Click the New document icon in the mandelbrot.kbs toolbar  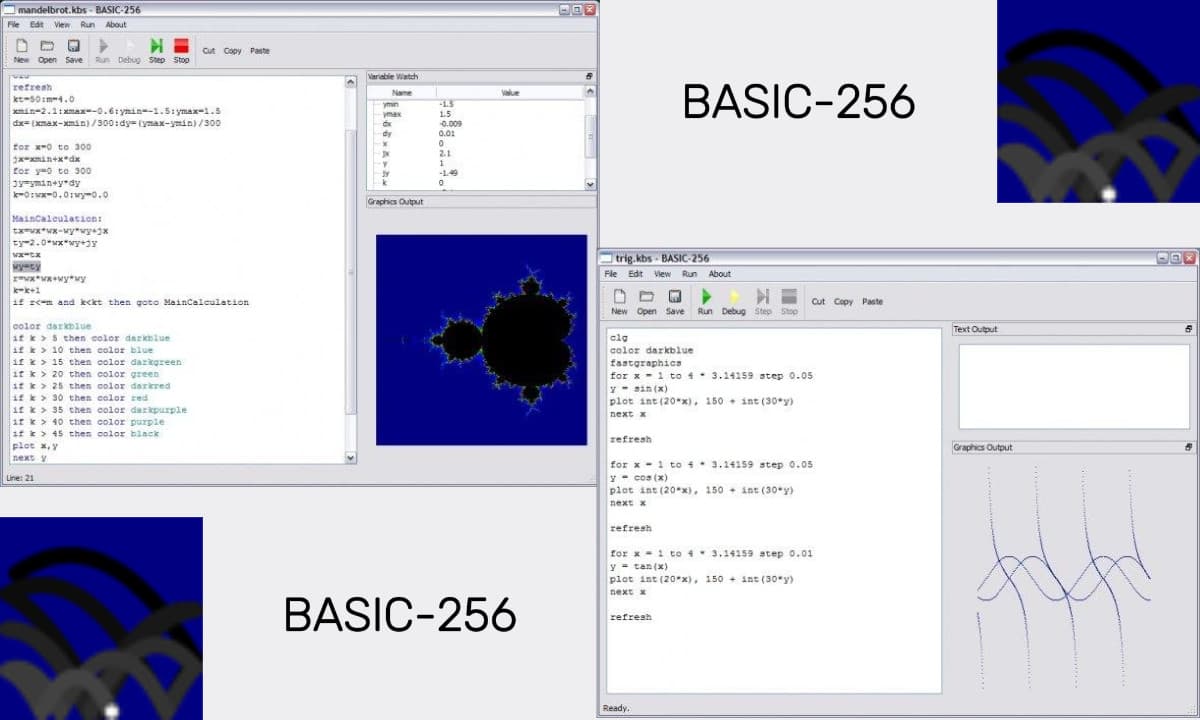tap(21, 46)
